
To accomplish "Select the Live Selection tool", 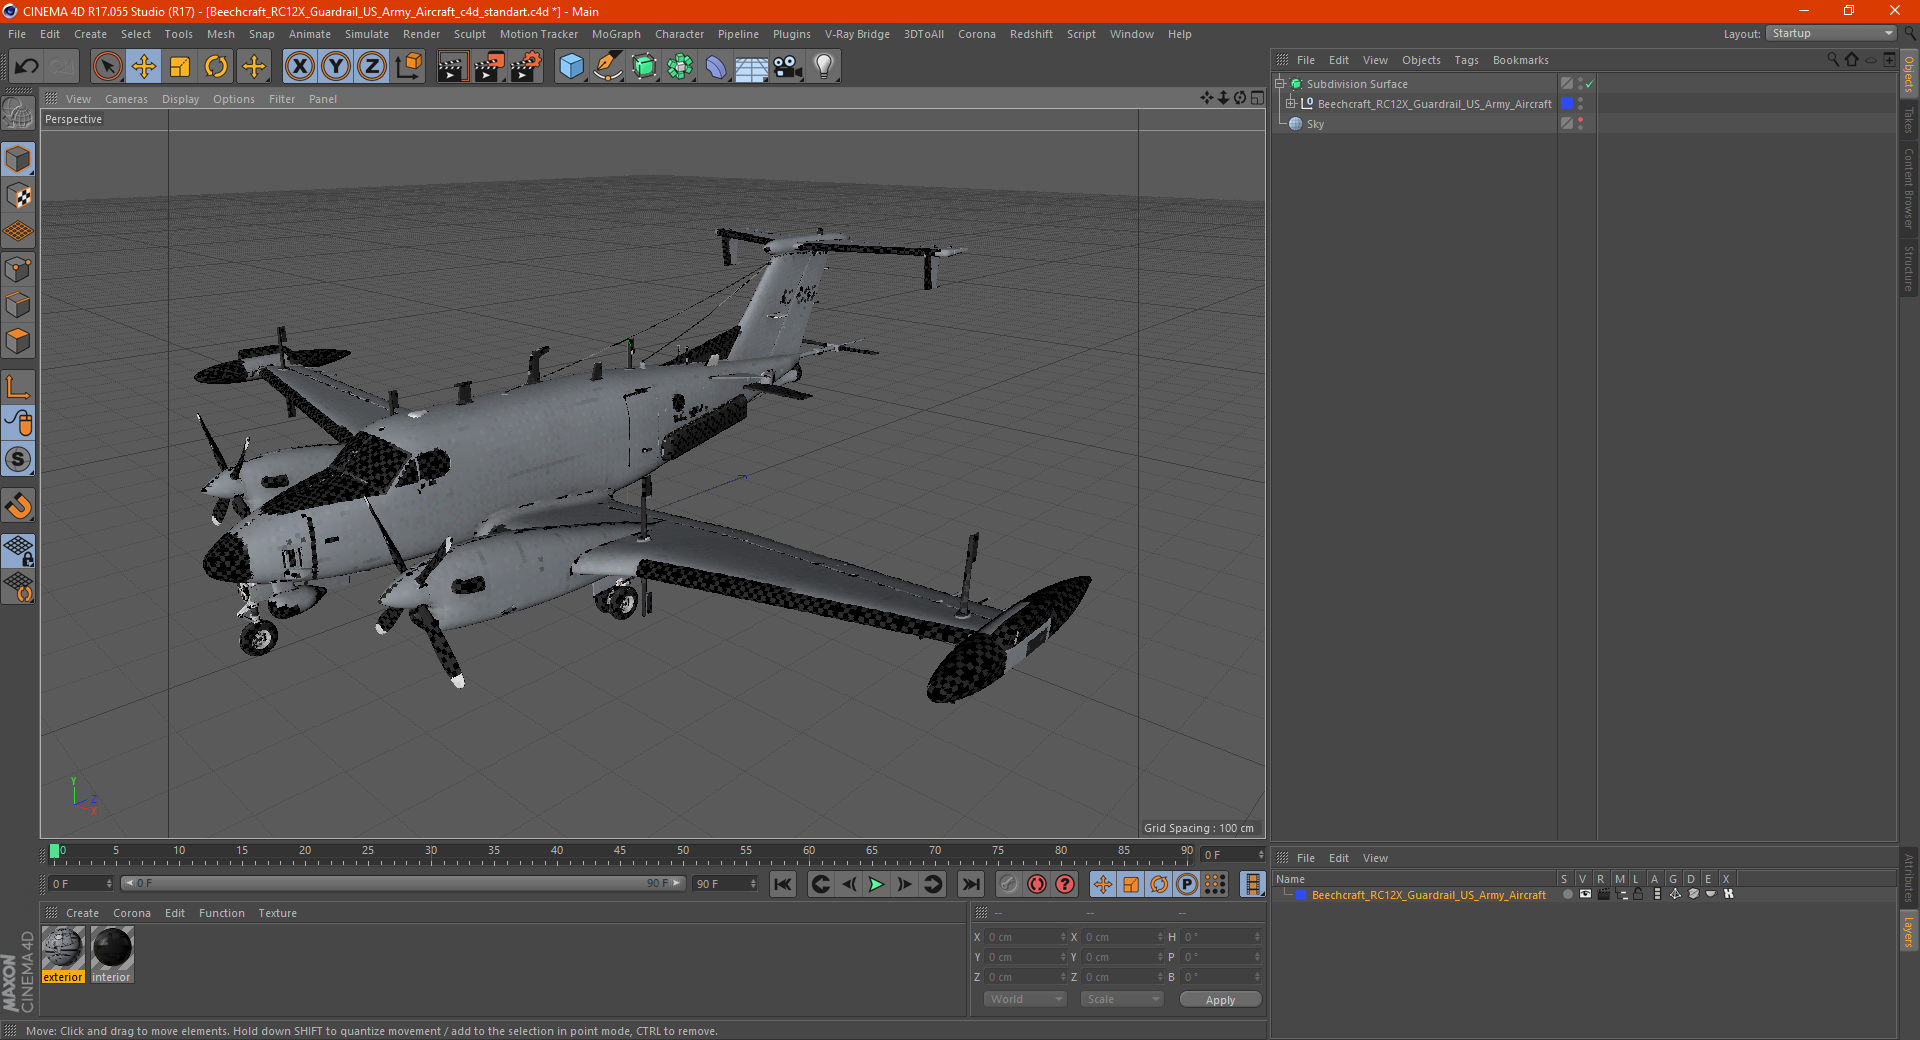I will pyautogui.click(x=107, y=67).
